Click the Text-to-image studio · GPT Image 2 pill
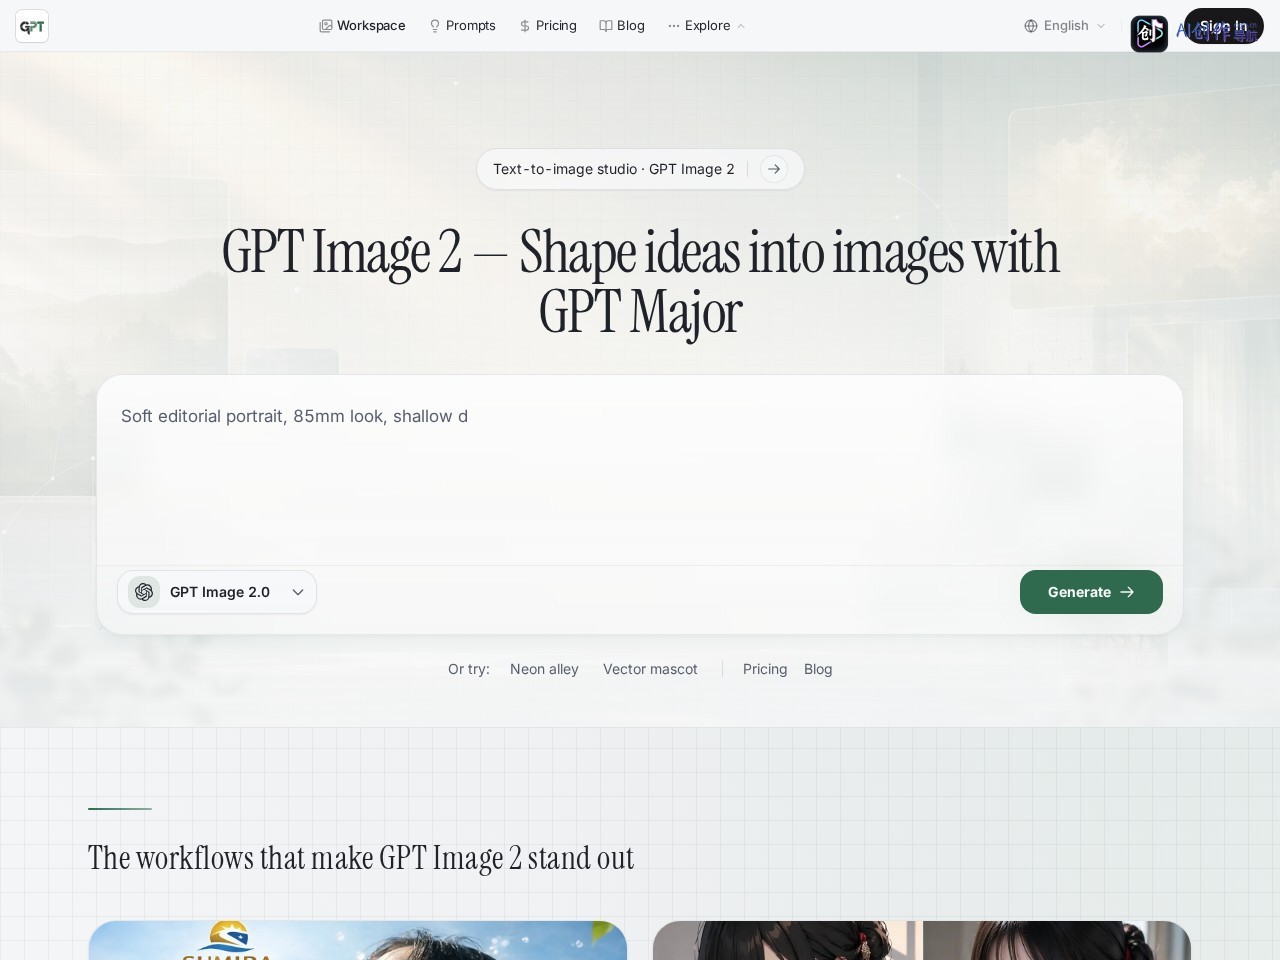Image resolution: width=1280 pixels, height=960 pixels. (640, 169)
